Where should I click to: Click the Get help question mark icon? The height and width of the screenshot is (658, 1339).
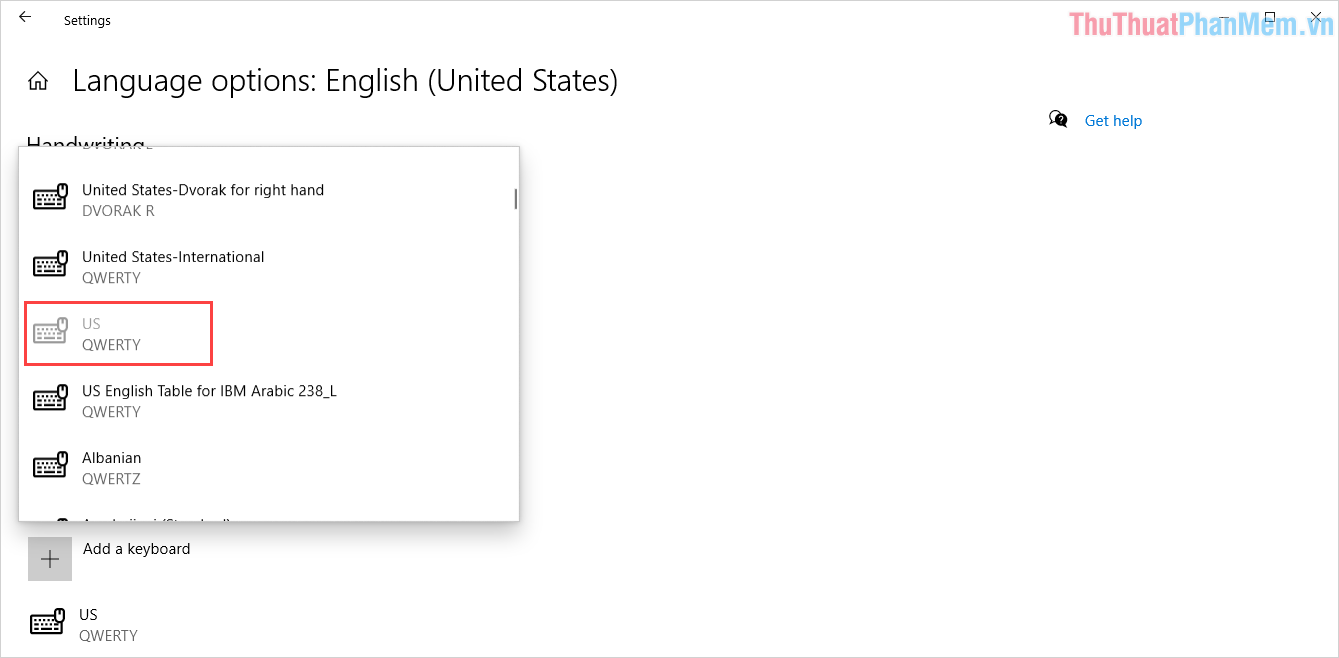coord(1057,120)
